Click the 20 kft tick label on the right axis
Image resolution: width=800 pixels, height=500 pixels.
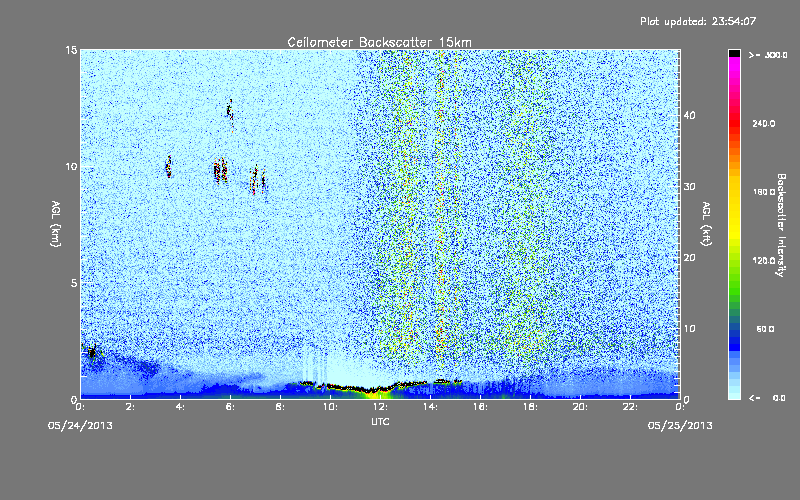click(689, 258)
